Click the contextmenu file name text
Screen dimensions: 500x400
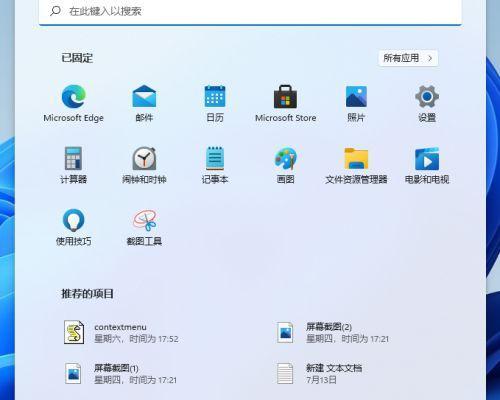(x=120, y=327)
